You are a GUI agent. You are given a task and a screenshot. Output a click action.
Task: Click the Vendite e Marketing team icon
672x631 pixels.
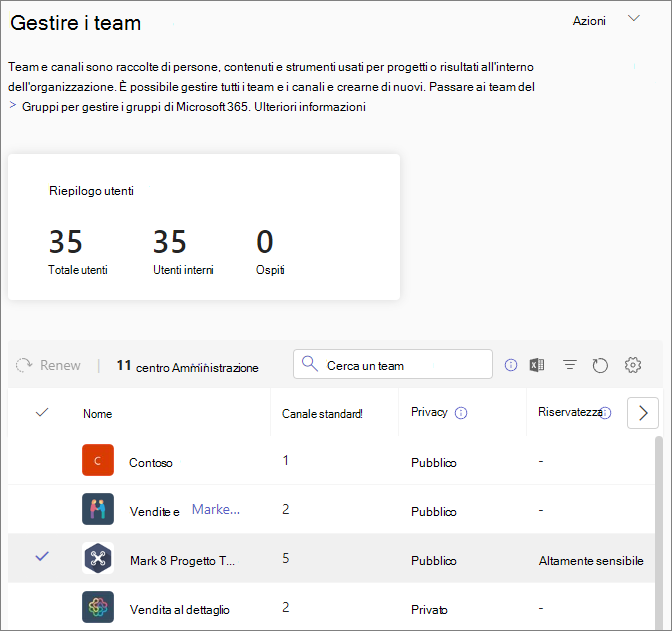[x=98, y=509]
